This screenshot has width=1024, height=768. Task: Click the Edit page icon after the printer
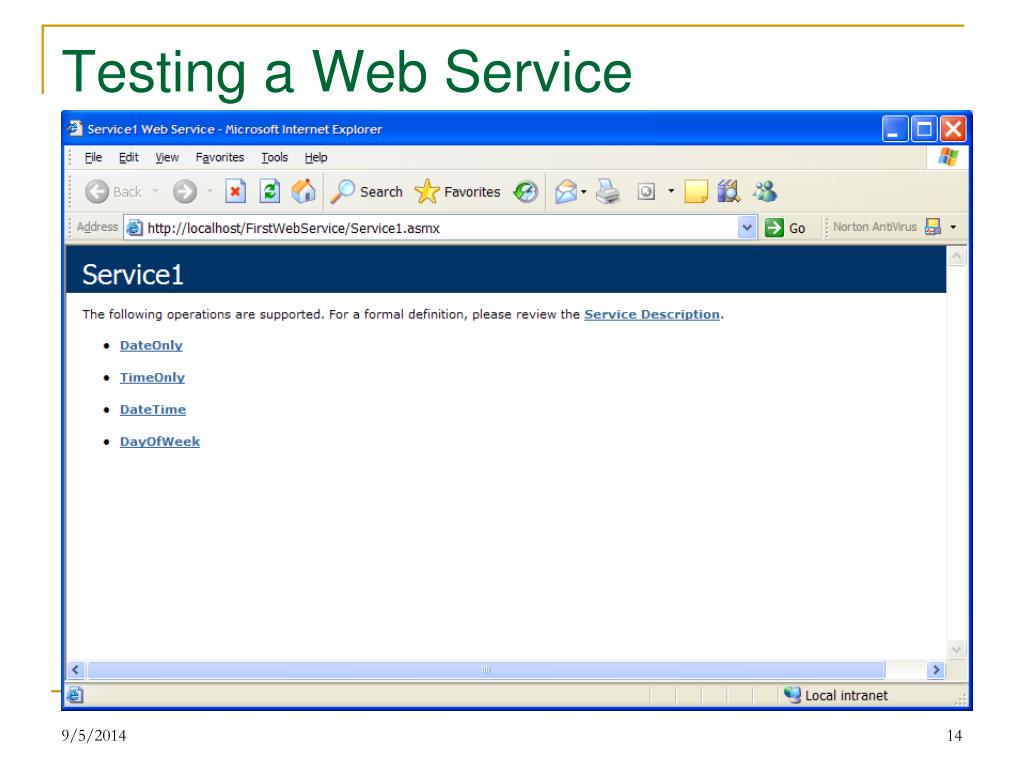[x=646, y=192]
